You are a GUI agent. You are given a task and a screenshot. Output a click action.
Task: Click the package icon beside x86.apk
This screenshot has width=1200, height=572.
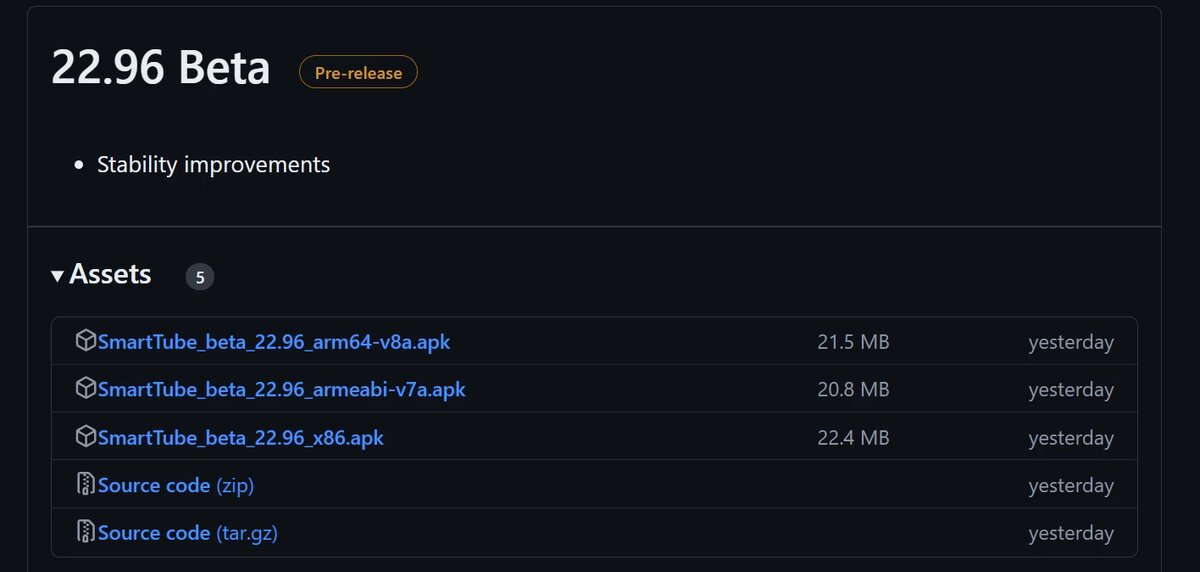coord(86,437)
